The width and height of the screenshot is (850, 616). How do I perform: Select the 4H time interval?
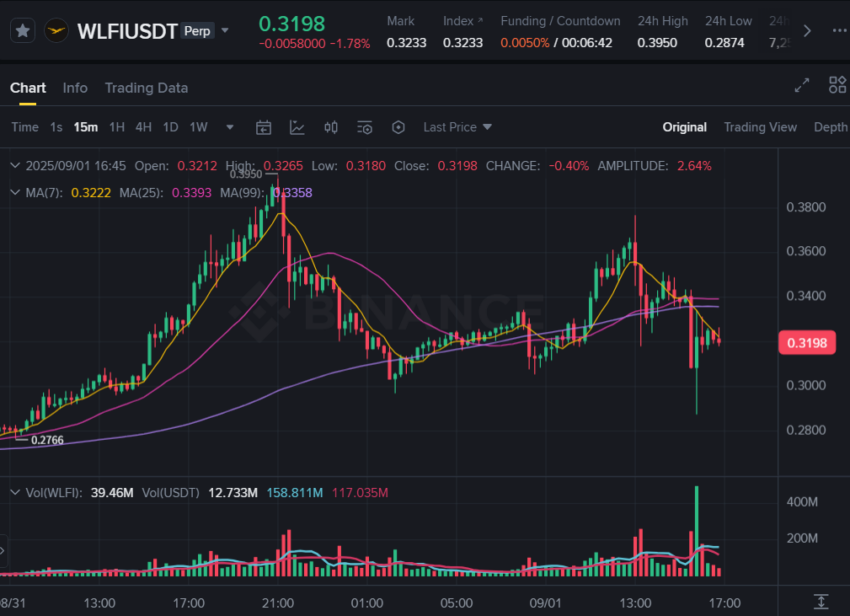143,127
